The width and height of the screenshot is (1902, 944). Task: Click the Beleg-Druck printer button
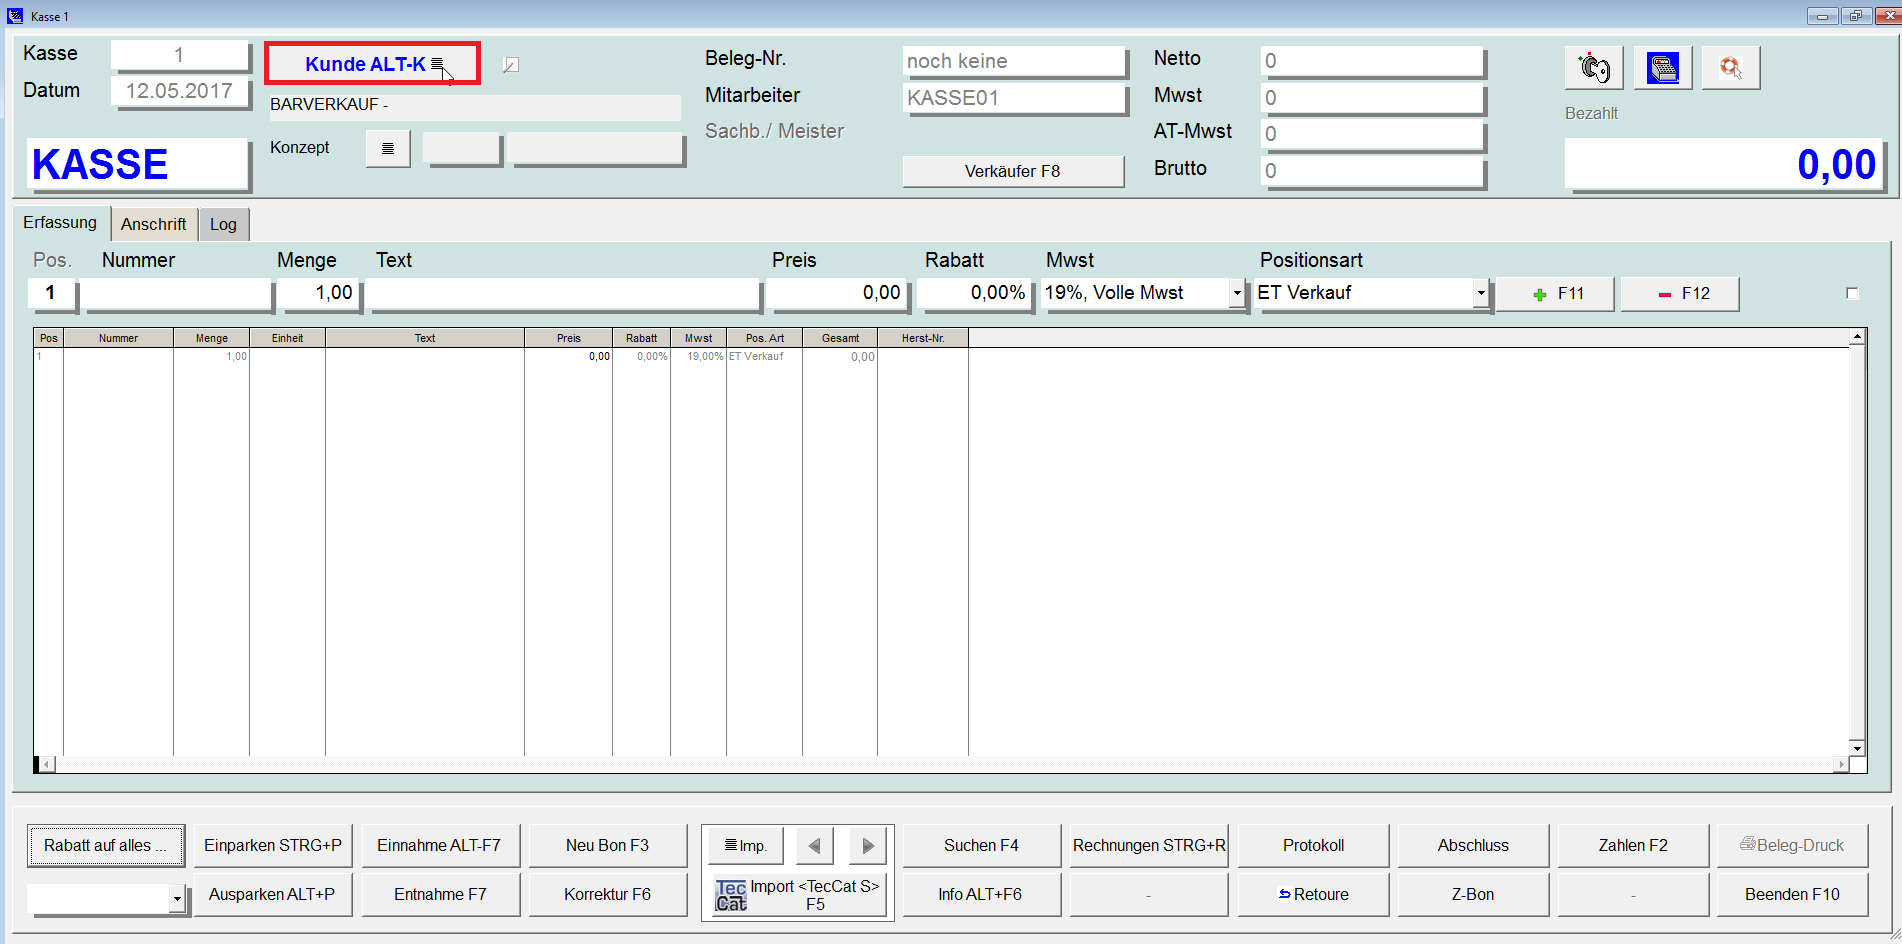[1792, 845]
